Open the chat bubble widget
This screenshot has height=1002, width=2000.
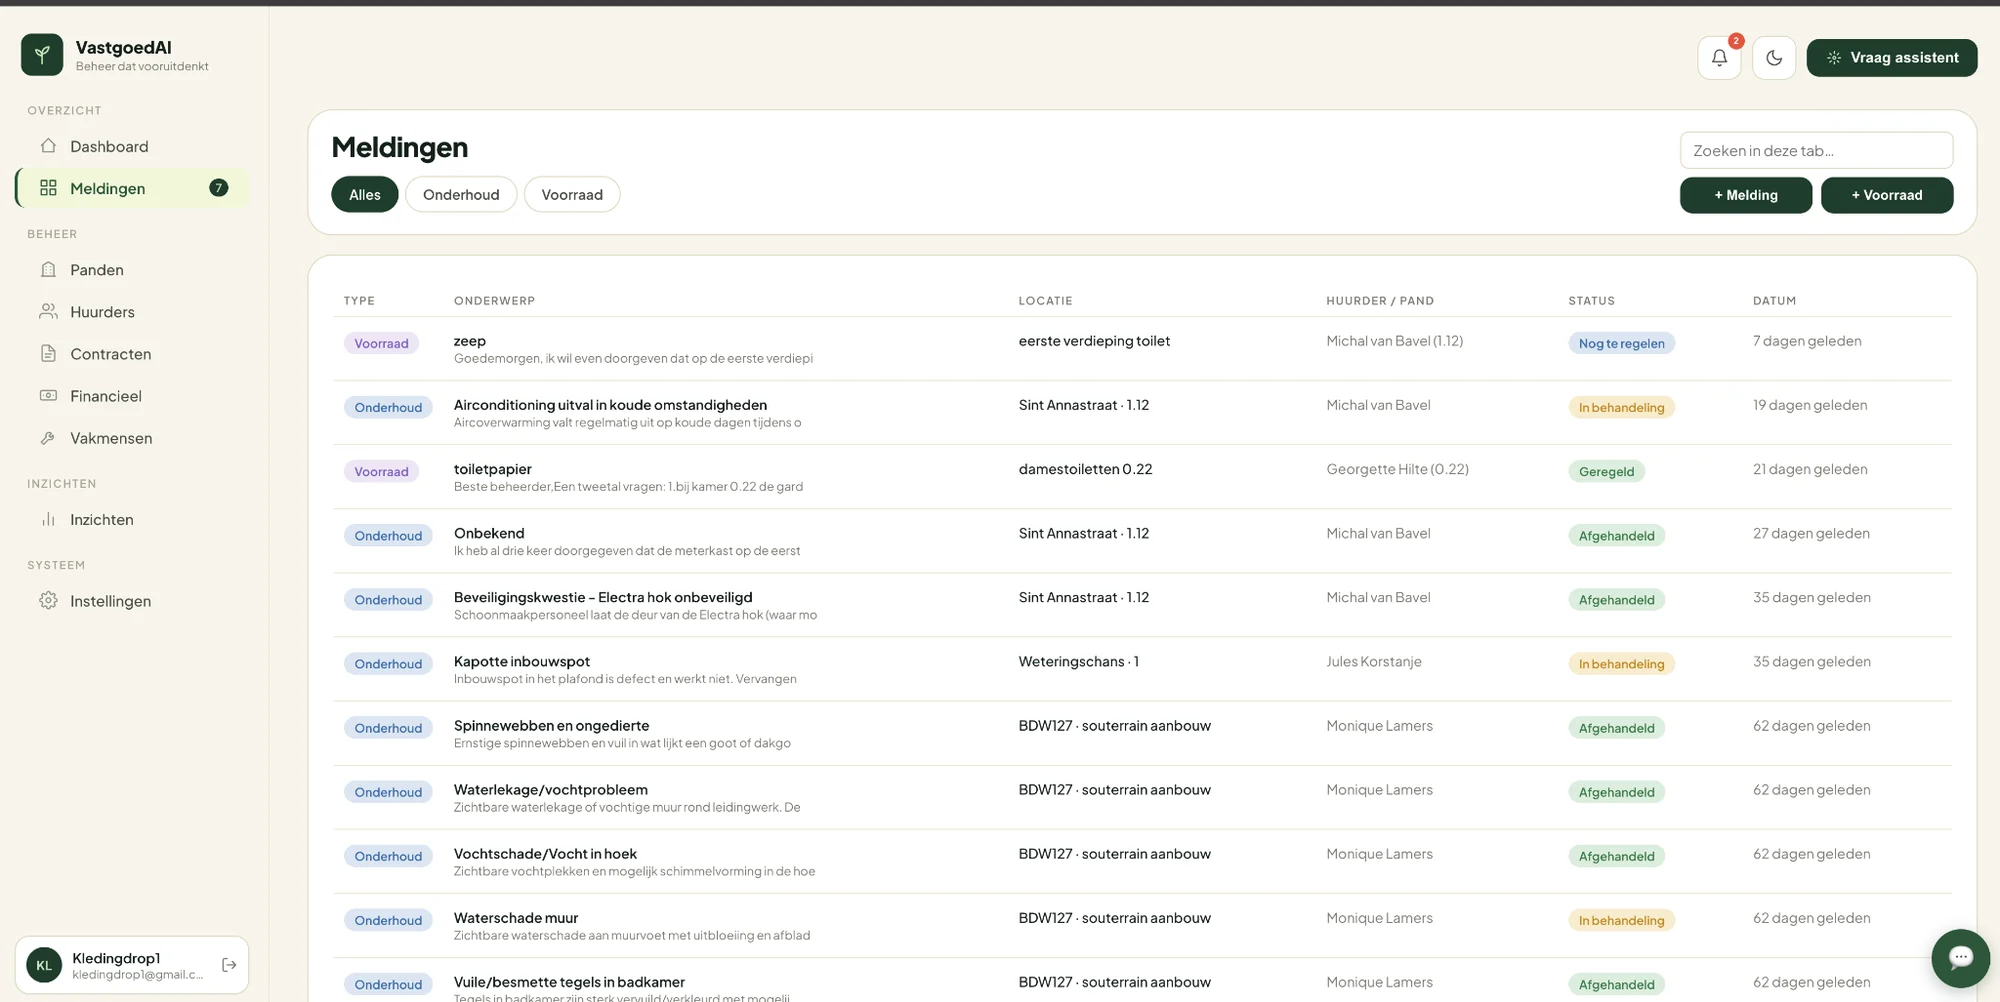pos(1960,958)
